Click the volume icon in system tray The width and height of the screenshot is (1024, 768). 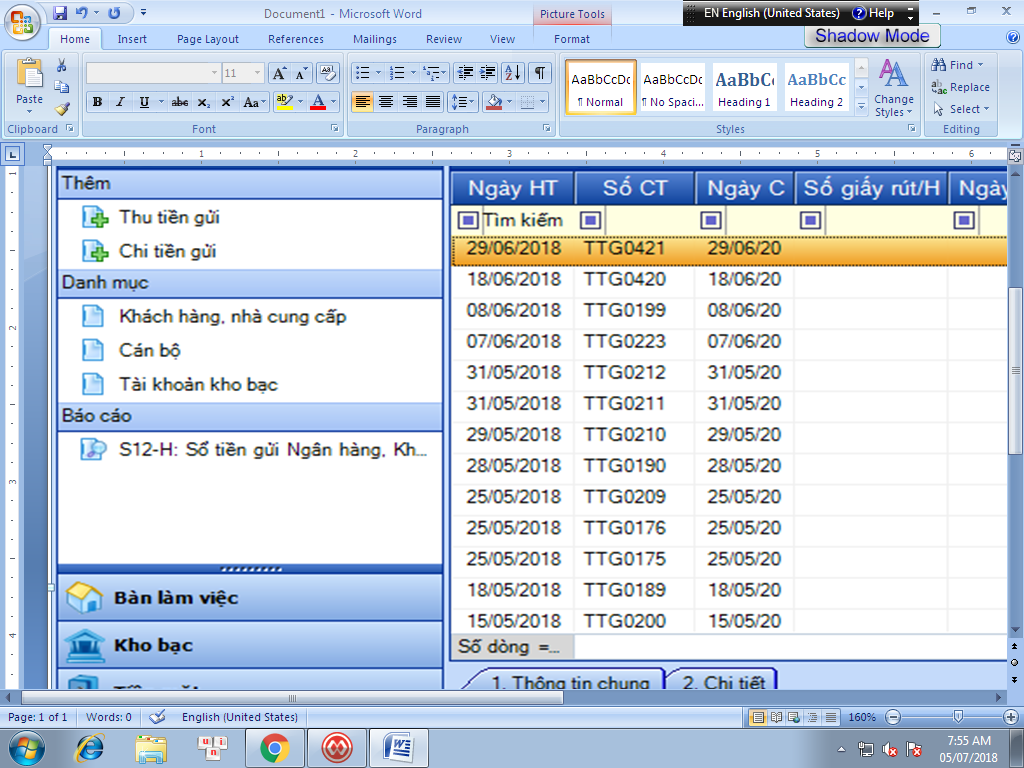pos(889,749)
